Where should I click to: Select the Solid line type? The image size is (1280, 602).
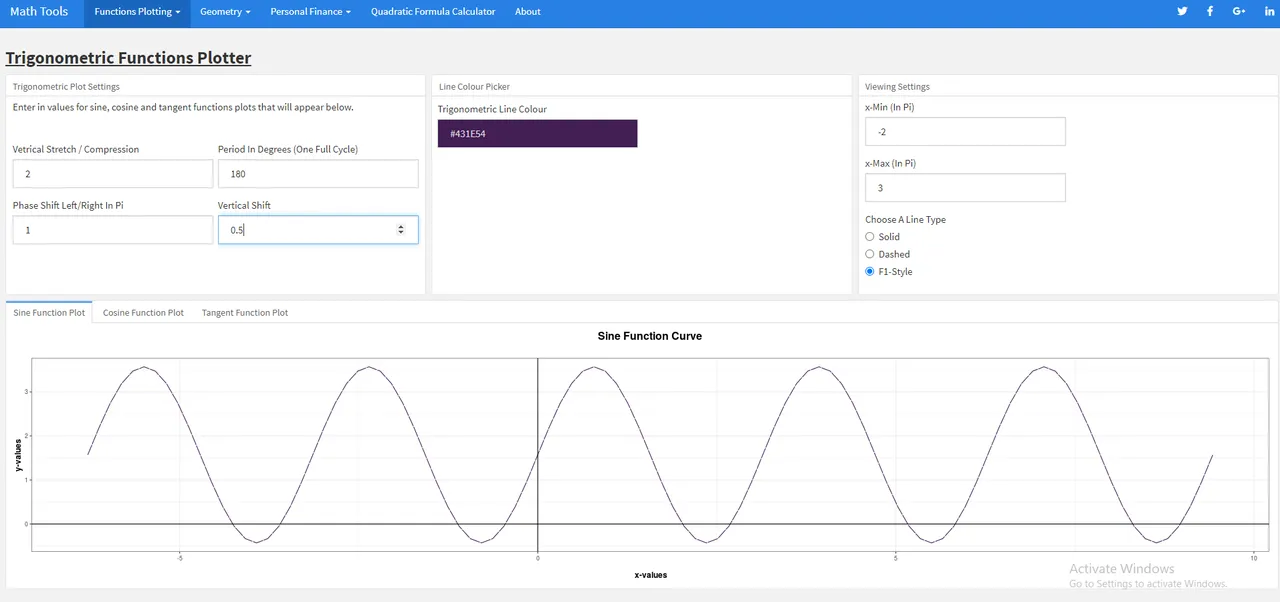click(870, 237)
